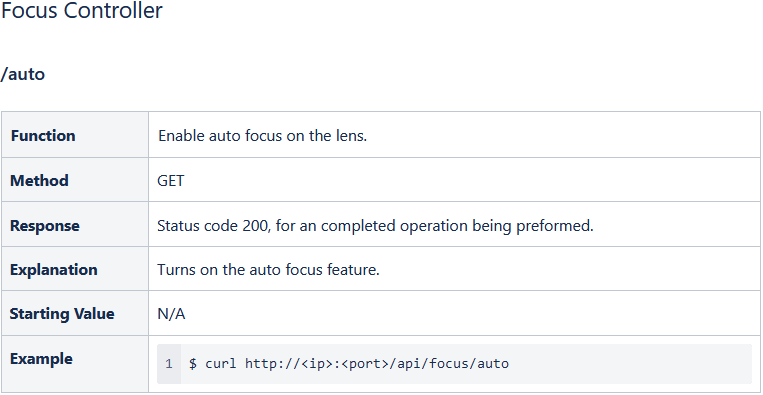
Task: Select the Response row label
Action: click(x=44, y=226)
